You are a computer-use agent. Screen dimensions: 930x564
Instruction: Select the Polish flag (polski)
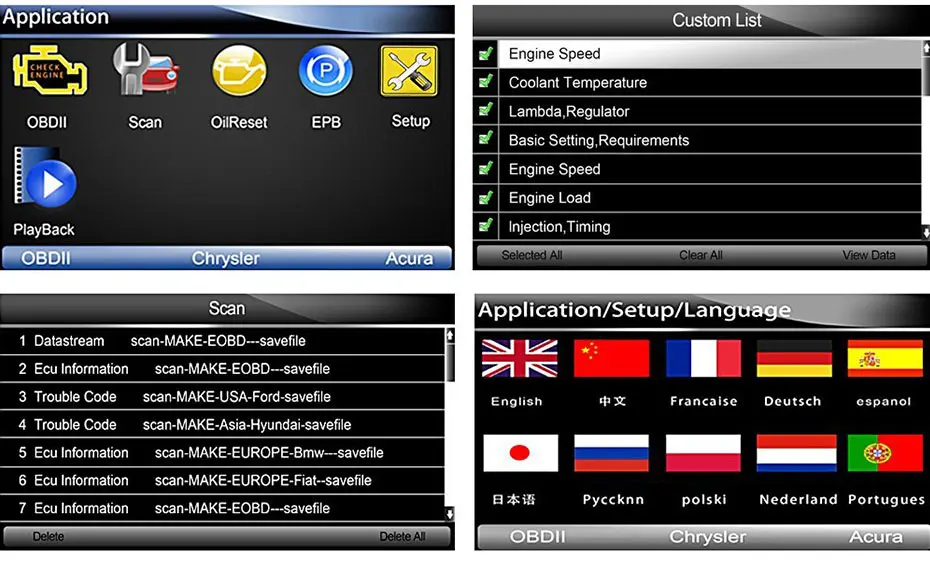coord(703,453)
